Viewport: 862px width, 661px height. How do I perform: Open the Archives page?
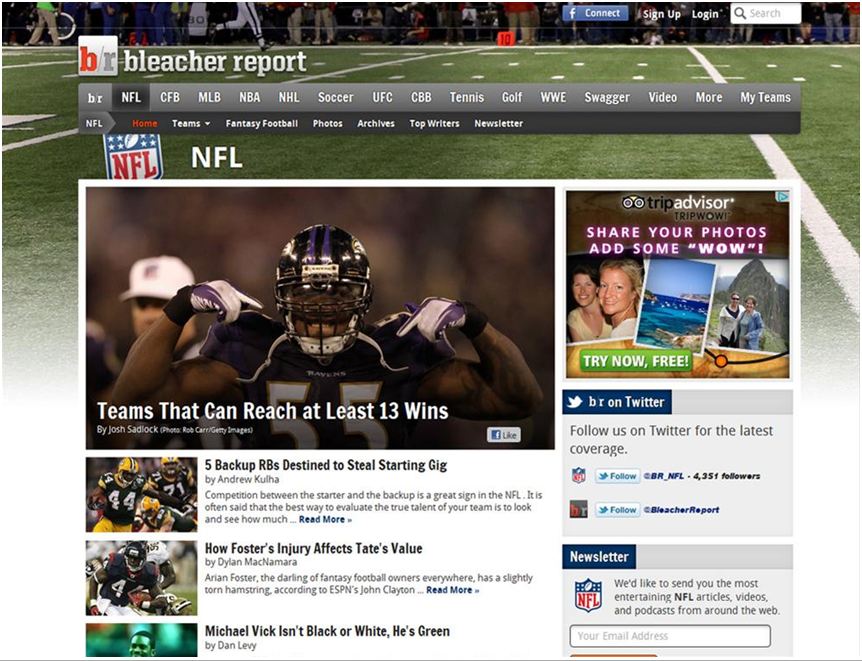(376, 124)
